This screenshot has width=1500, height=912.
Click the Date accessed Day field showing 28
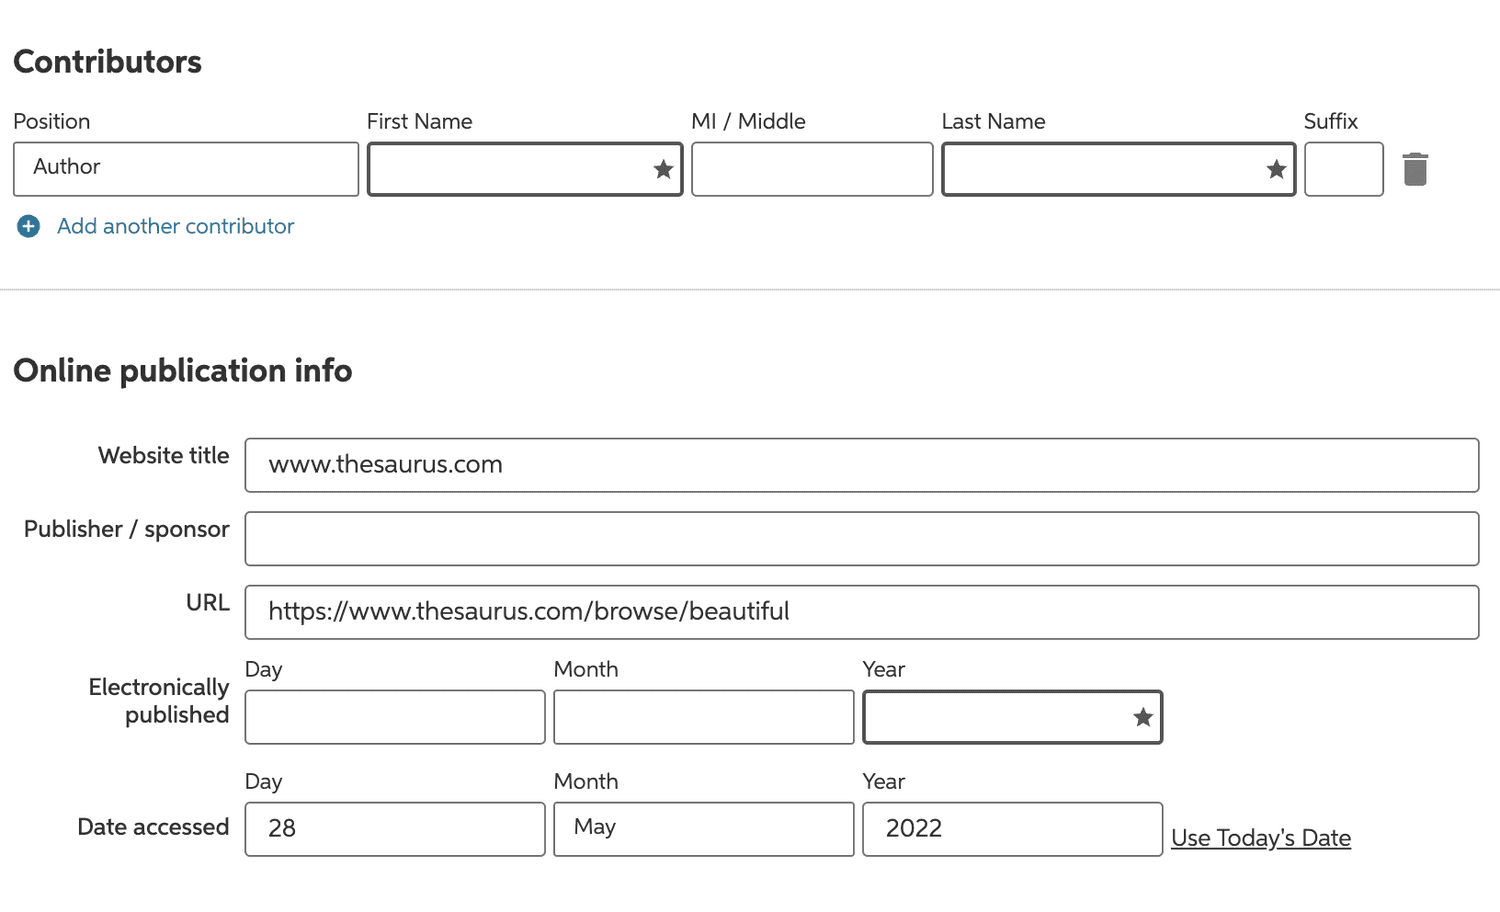coord(395,829)
